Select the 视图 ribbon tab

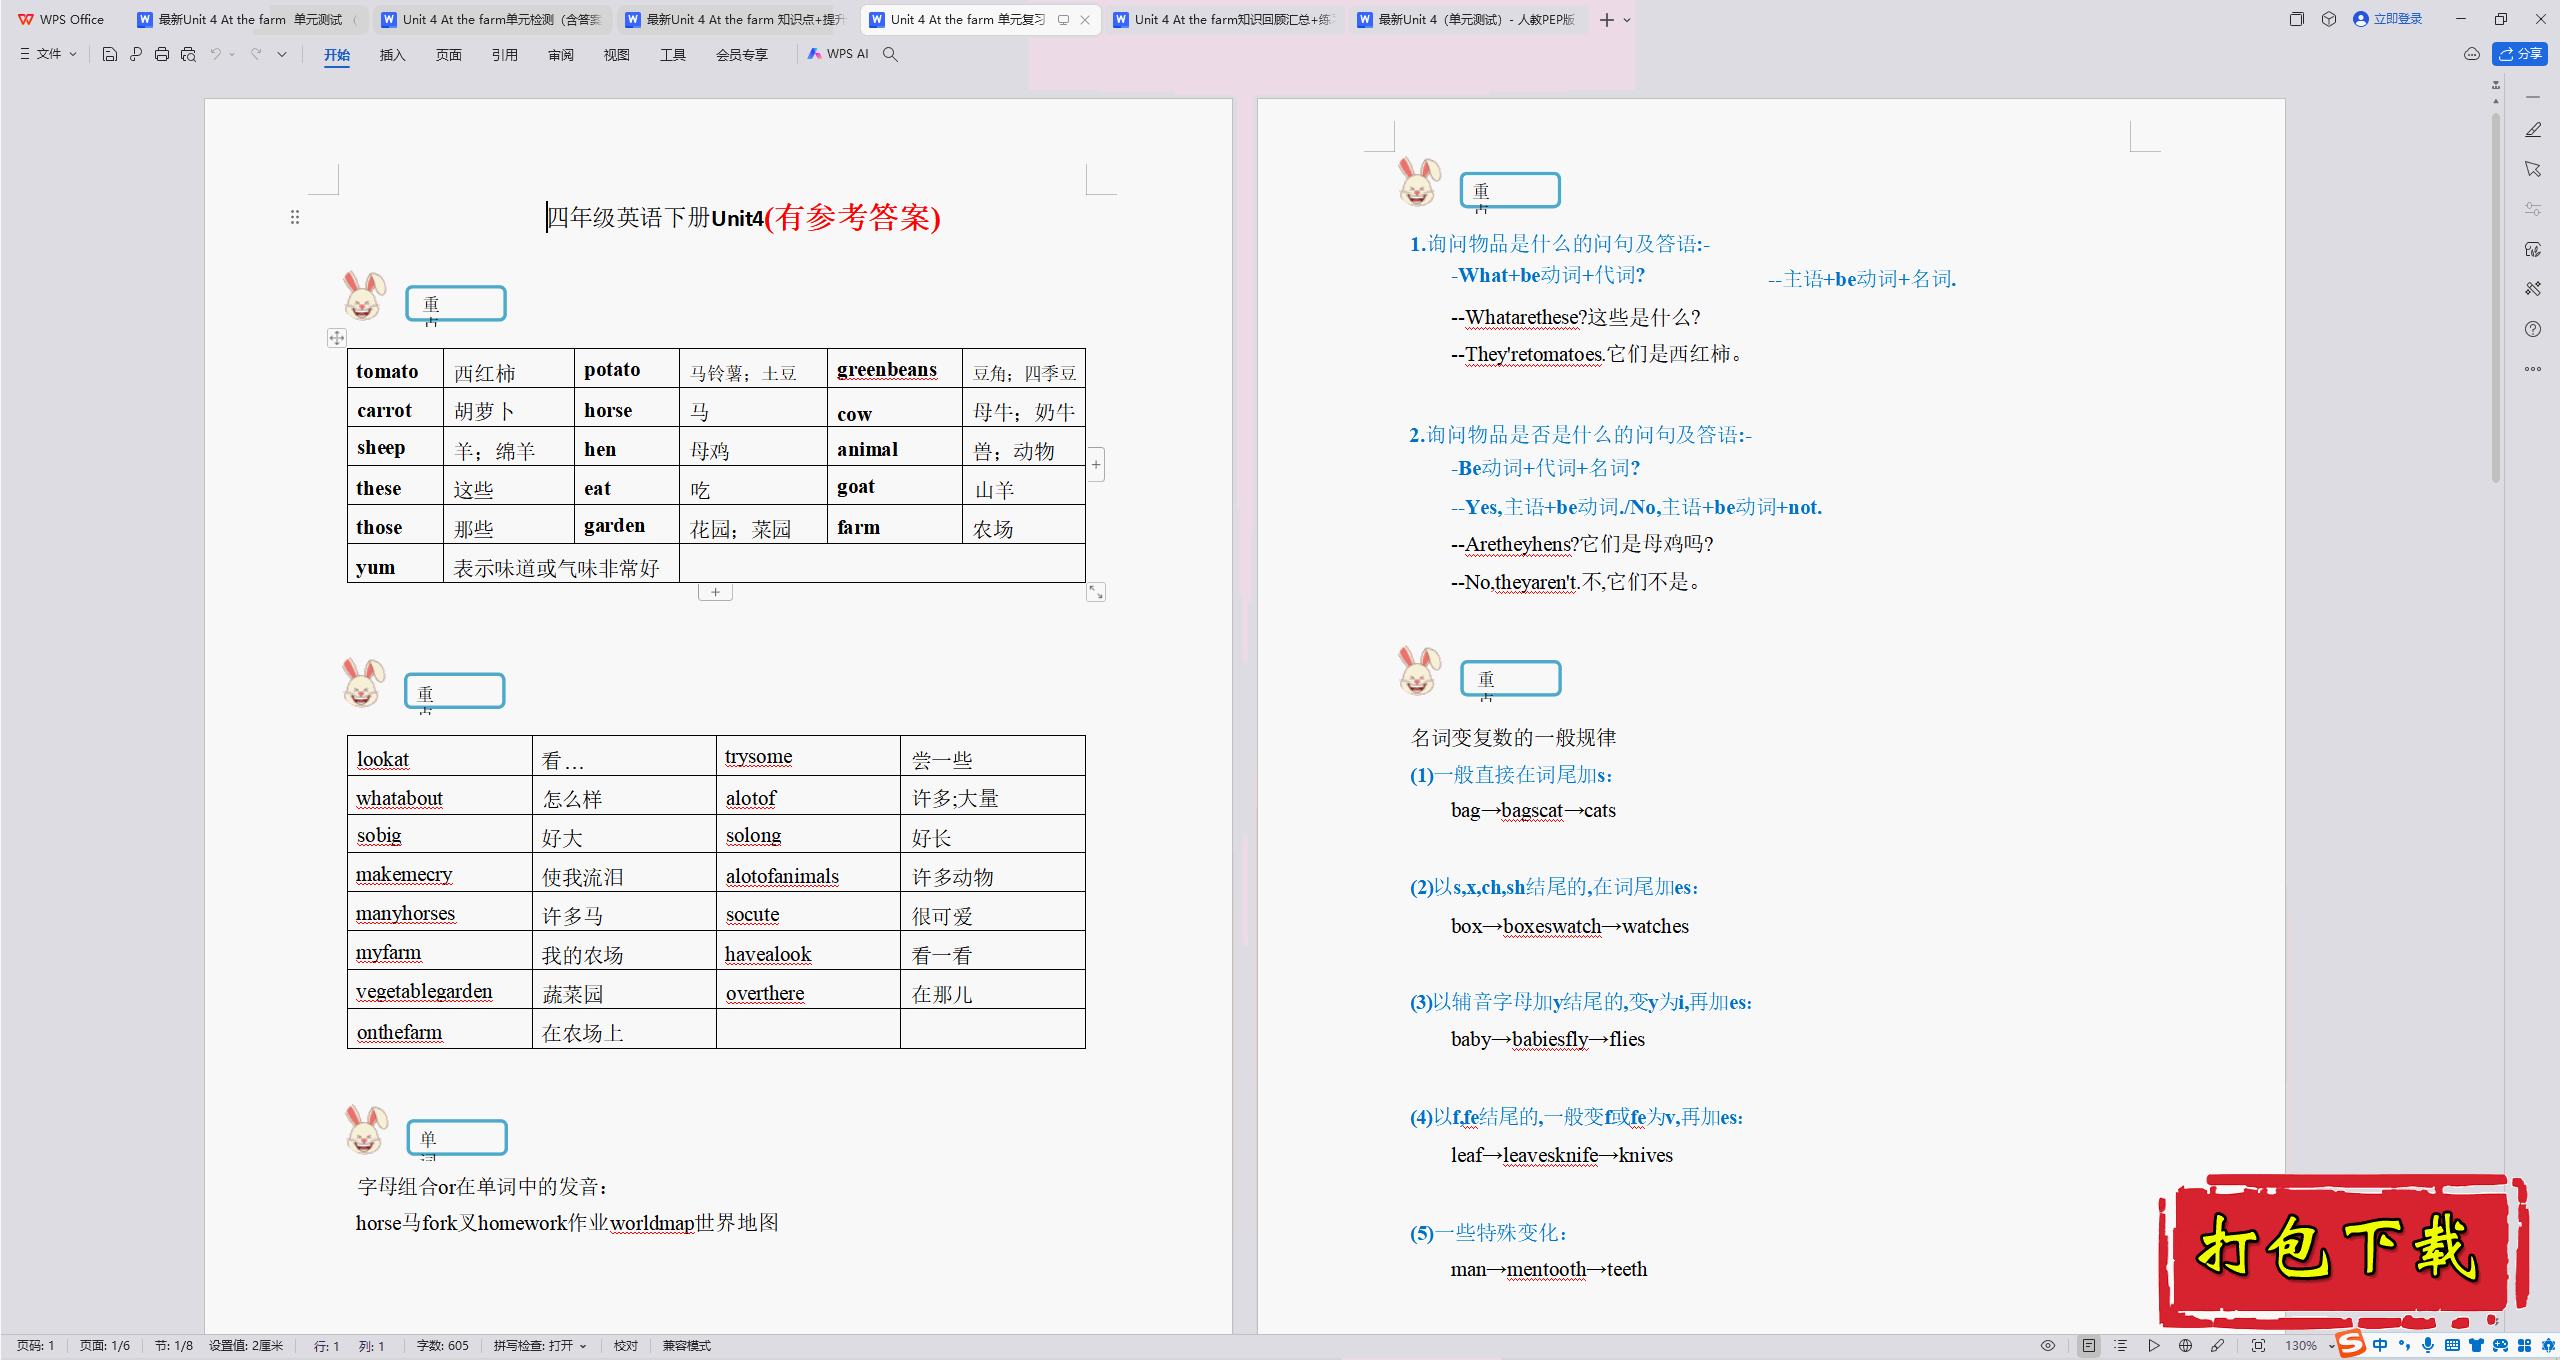617,55
